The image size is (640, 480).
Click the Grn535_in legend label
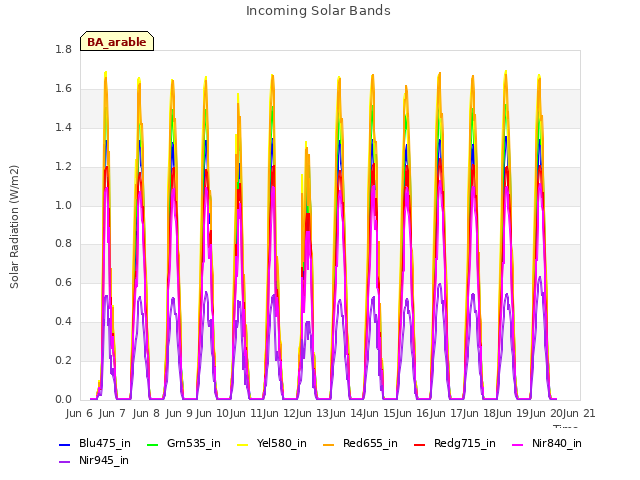[194, 444]
